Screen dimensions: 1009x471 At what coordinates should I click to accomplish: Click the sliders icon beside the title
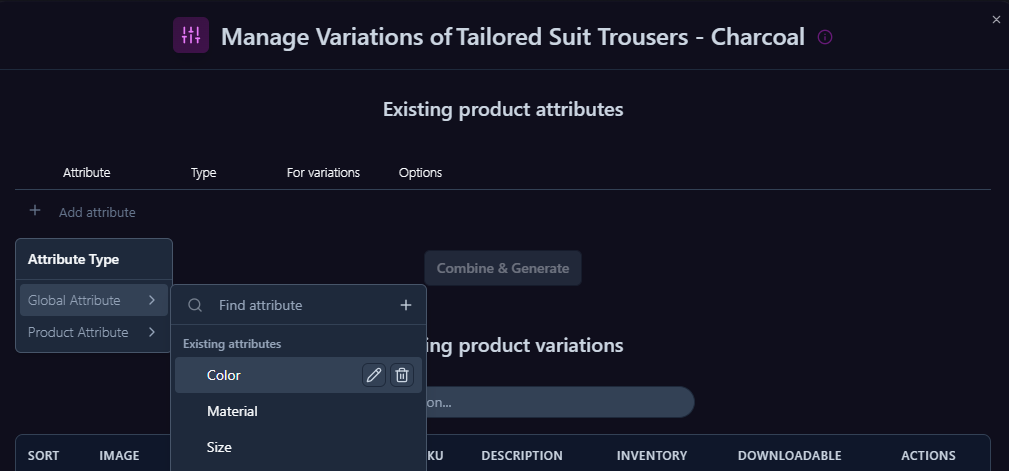point(191,36)
